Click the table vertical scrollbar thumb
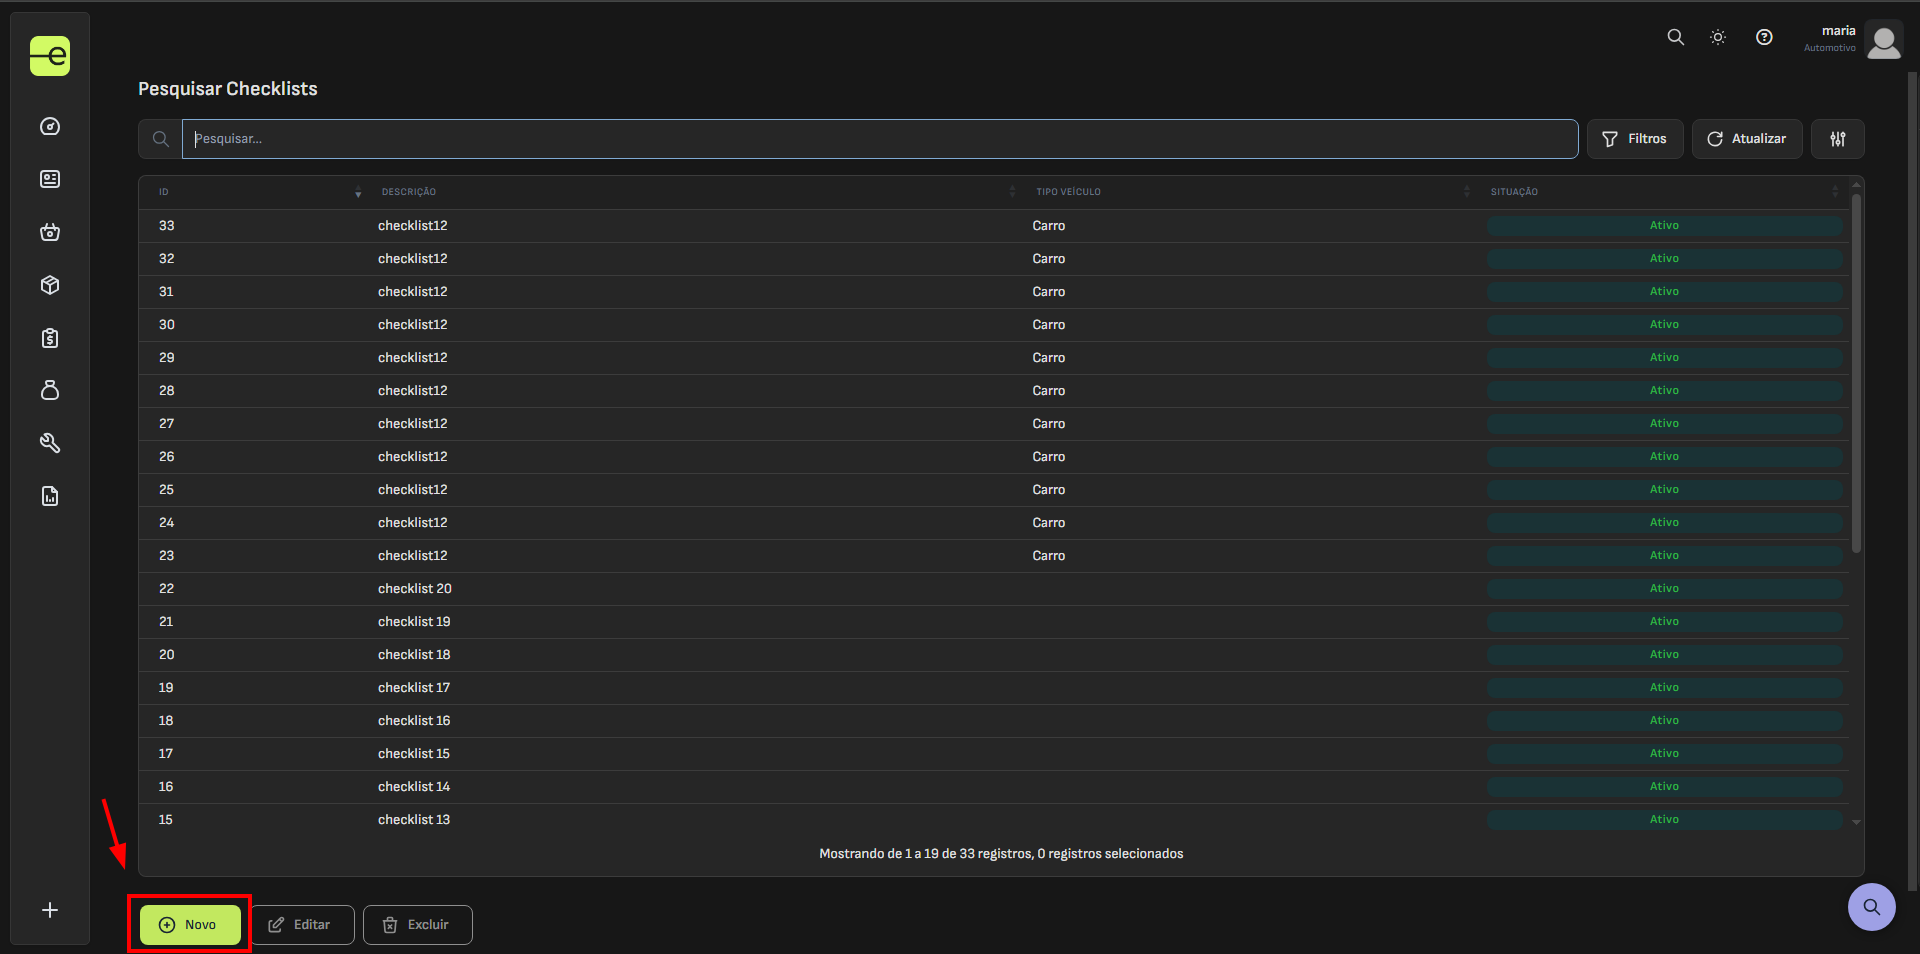The image size is (1920, 954). click(x=1857, y=372)
